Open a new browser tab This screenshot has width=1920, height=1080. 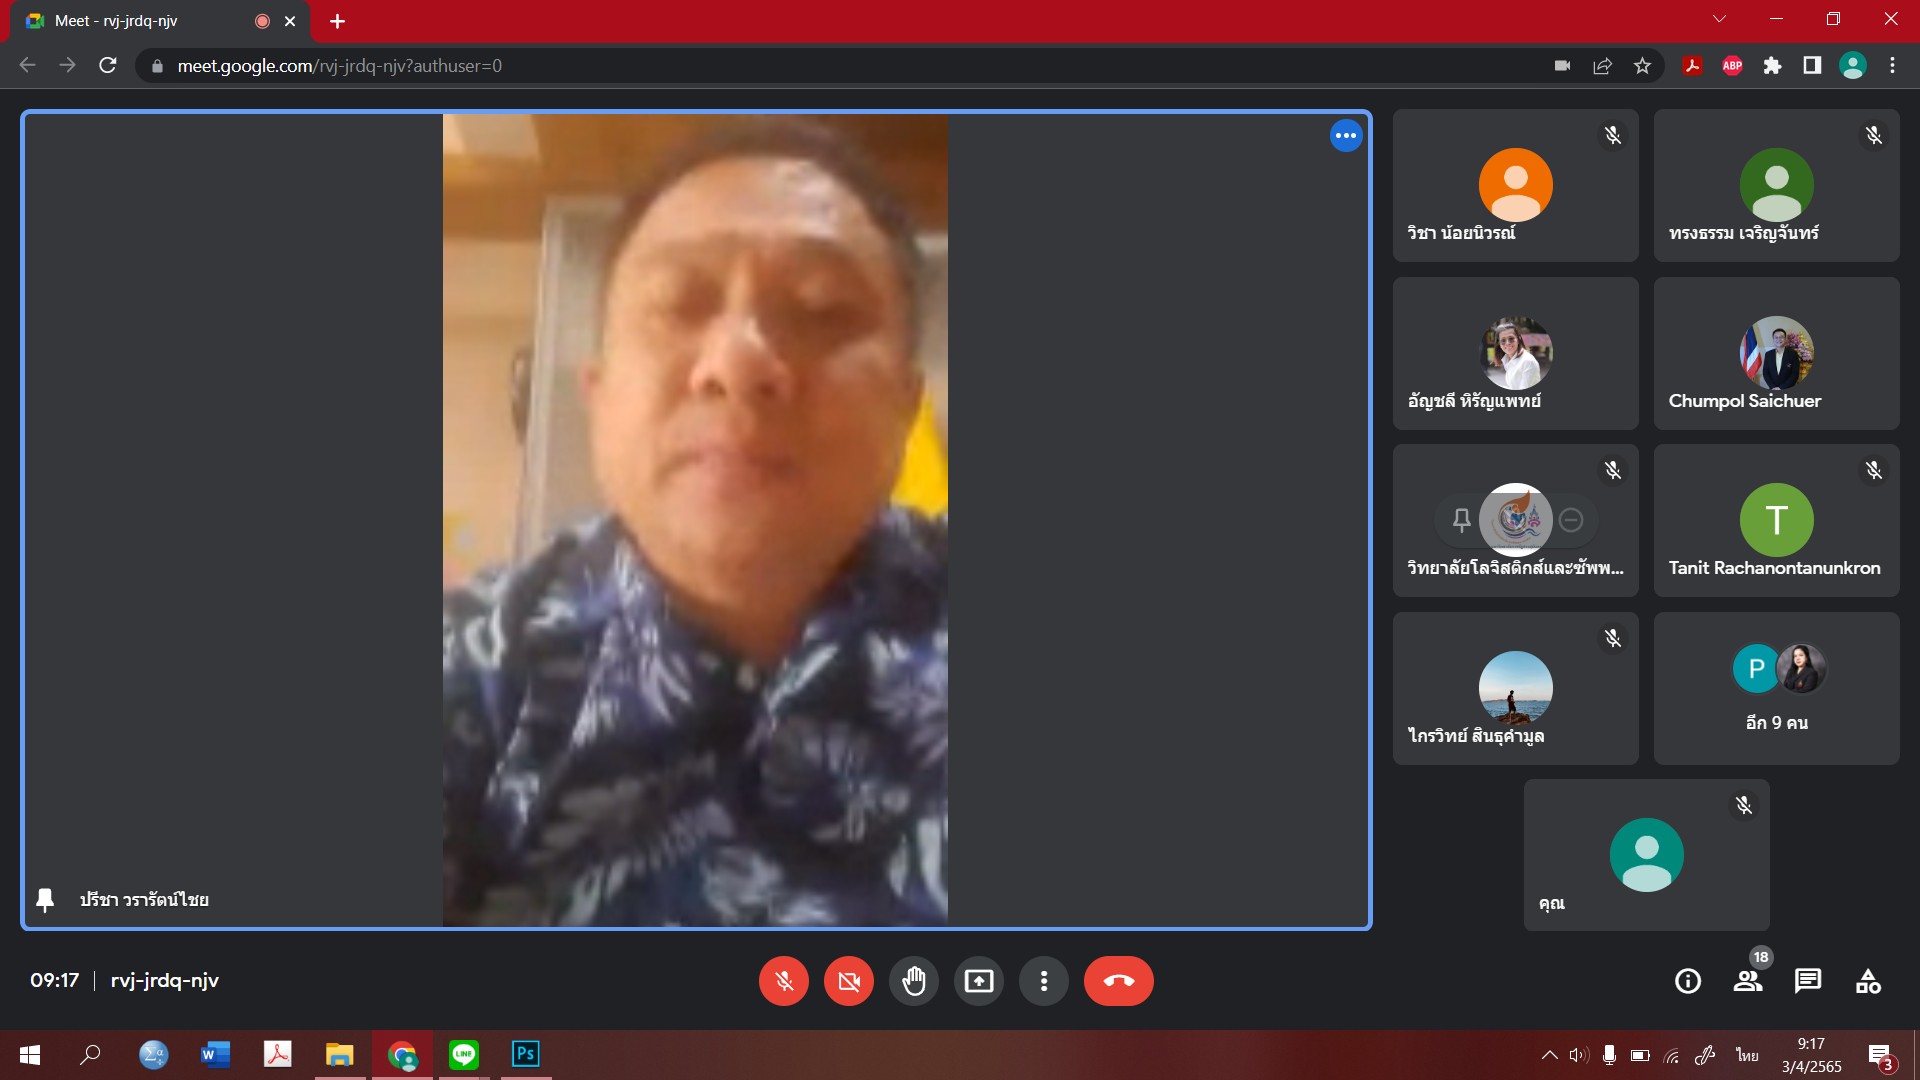point(337,21)
